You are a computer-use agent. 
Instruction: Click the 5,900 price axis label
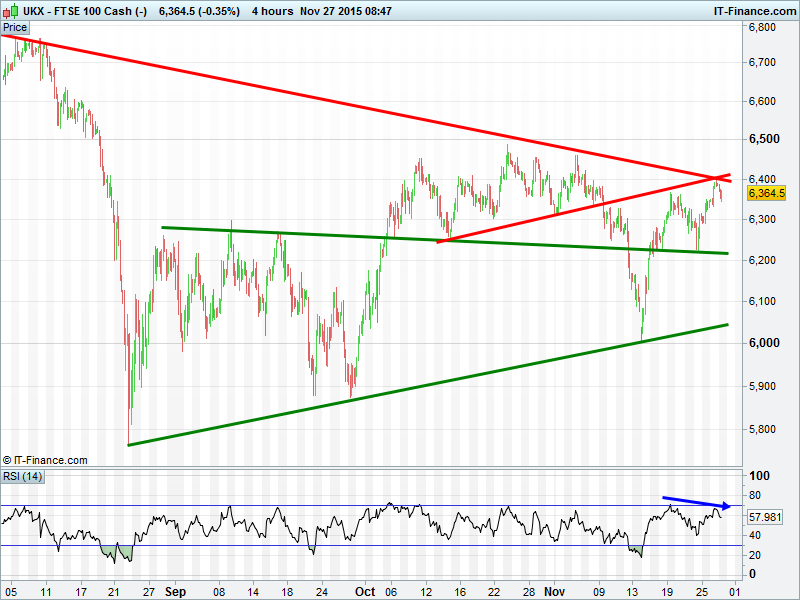pos(762,386)
